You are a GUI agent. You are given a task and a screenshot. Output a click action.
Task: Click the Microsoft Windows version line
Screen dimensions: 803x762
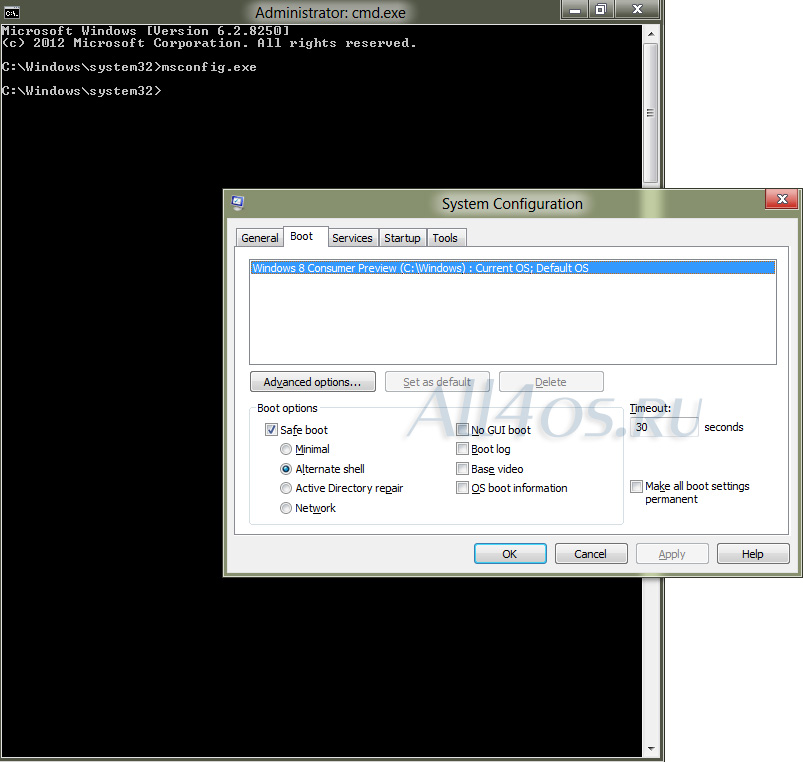(145, 31)
